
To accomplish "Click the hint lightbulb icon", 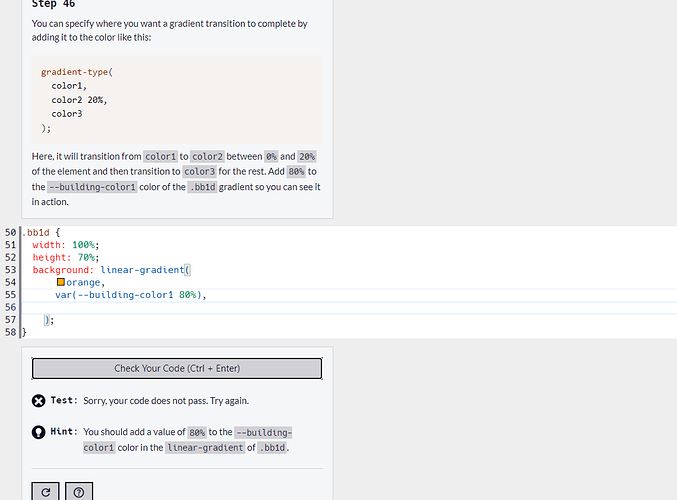I will [38, 432].
